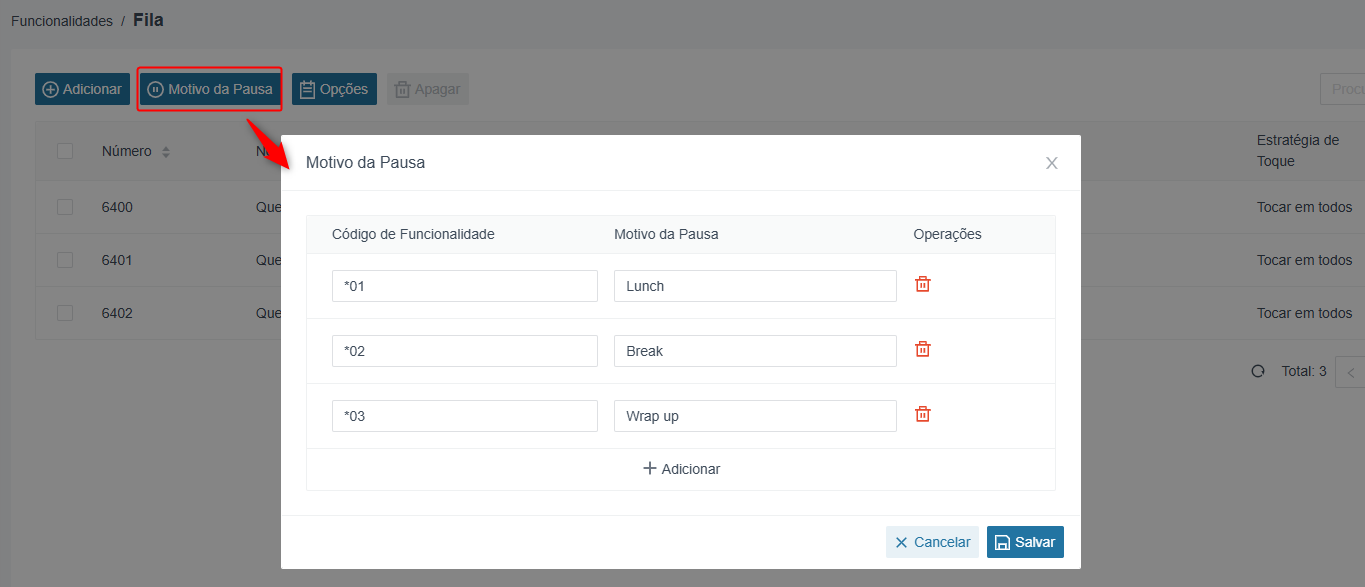Viewport: 1365px width, 587px height.
Task: Click Tocar em todos in row 6400
Action: click(1304, 207)
